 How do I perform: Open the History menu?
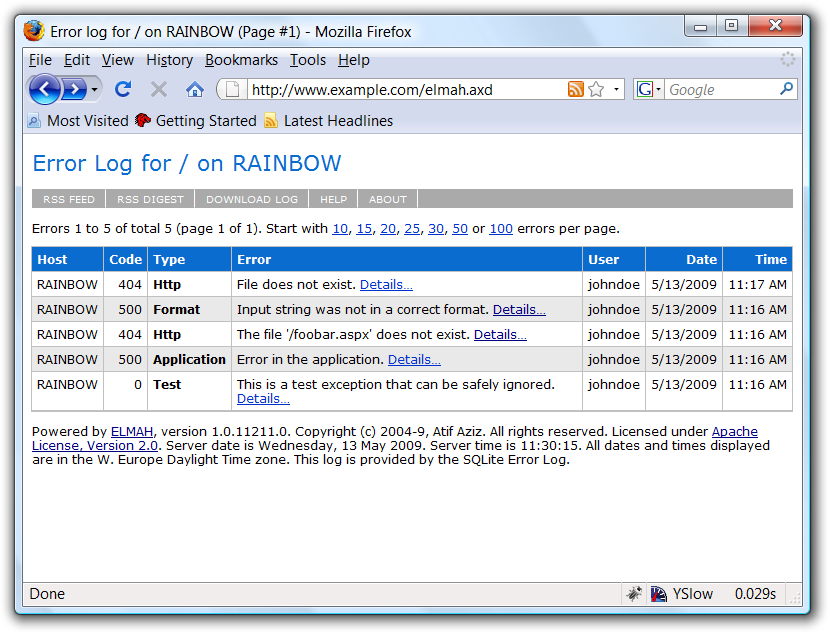coord(169,60)
